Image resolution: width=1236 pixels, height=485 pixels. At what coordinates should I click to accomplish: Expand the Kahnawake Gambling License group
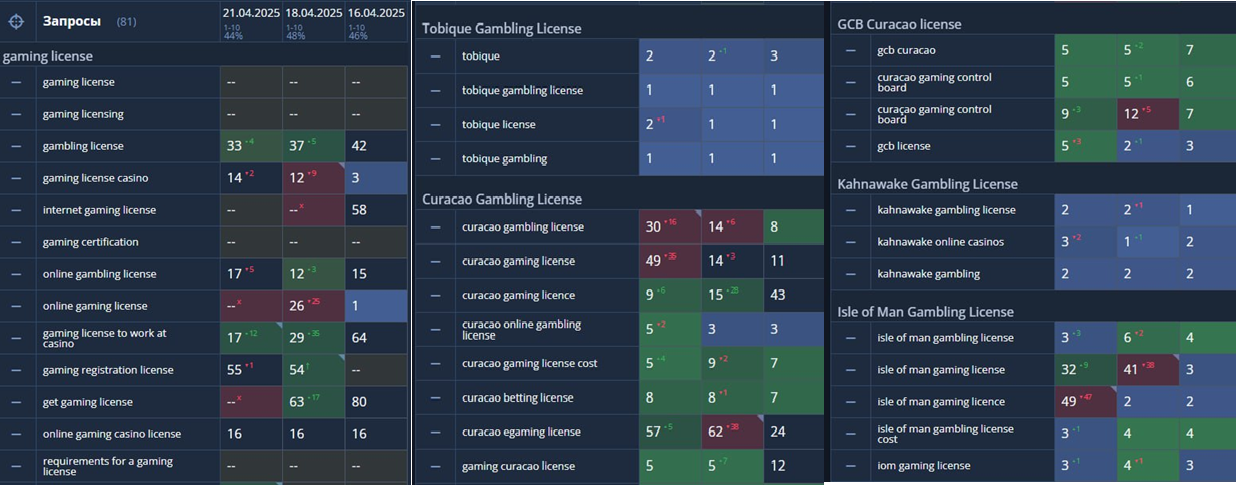pyautogui.click(x=927, y=184)
